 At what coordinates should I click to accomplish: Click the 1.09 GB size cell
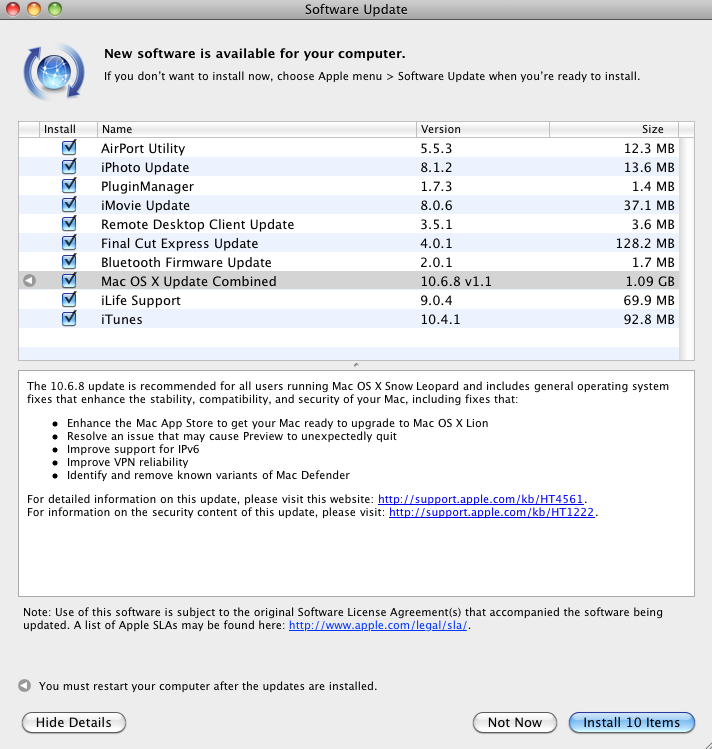(x=650, y=281)
